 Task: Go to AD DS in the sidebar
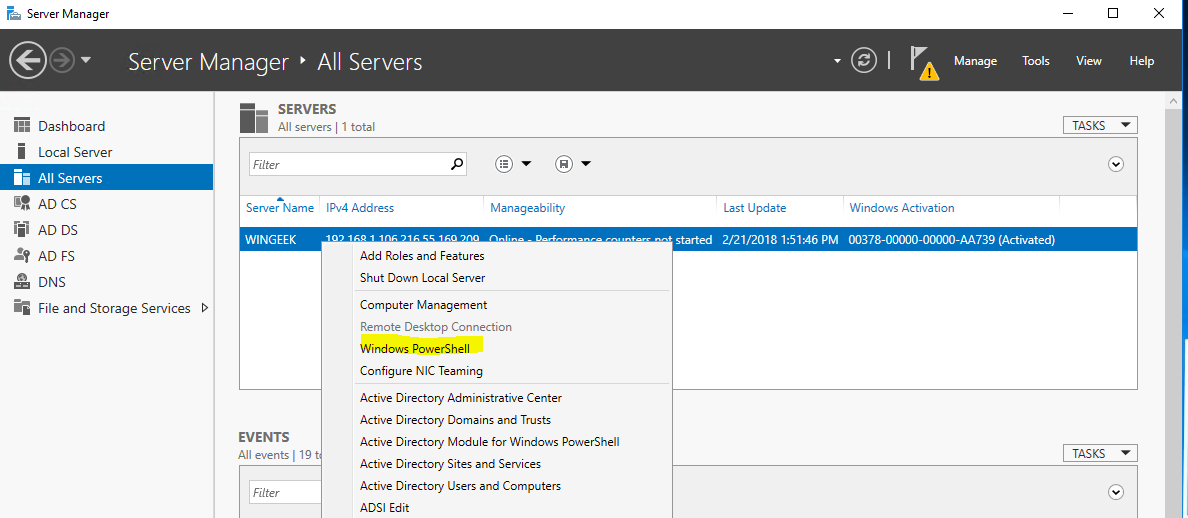[x=57, y=230]
